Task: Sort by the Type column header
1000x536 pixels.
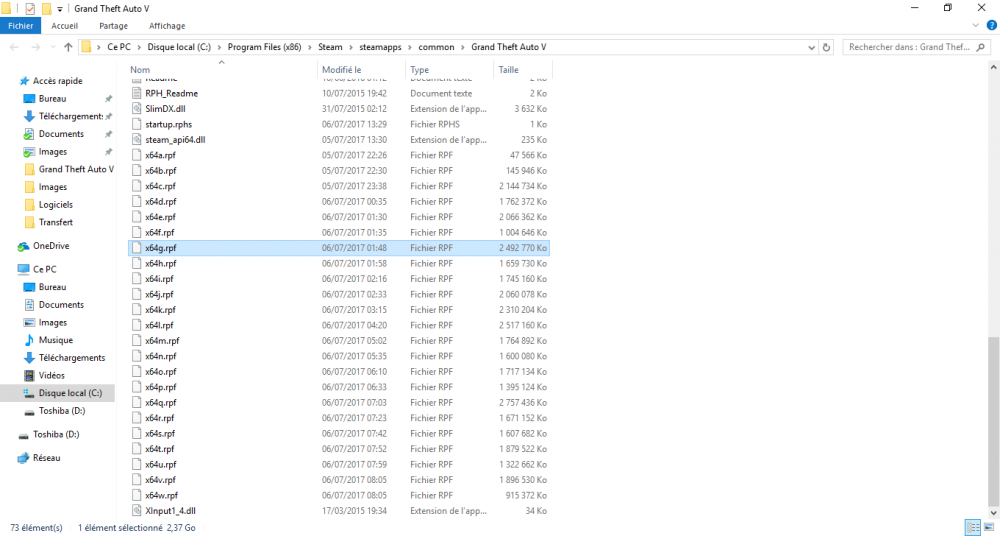Action: click(x=420, y=70)
